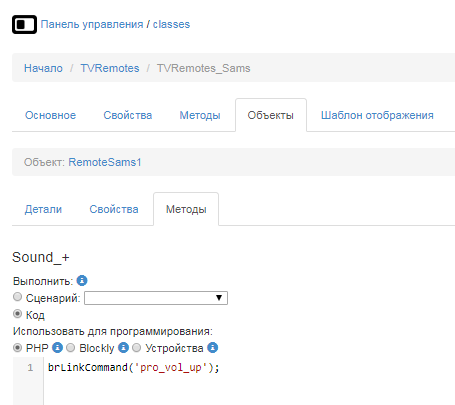Click info icon beside PHP option
This screenshot has width=455, height=405.
57,348
